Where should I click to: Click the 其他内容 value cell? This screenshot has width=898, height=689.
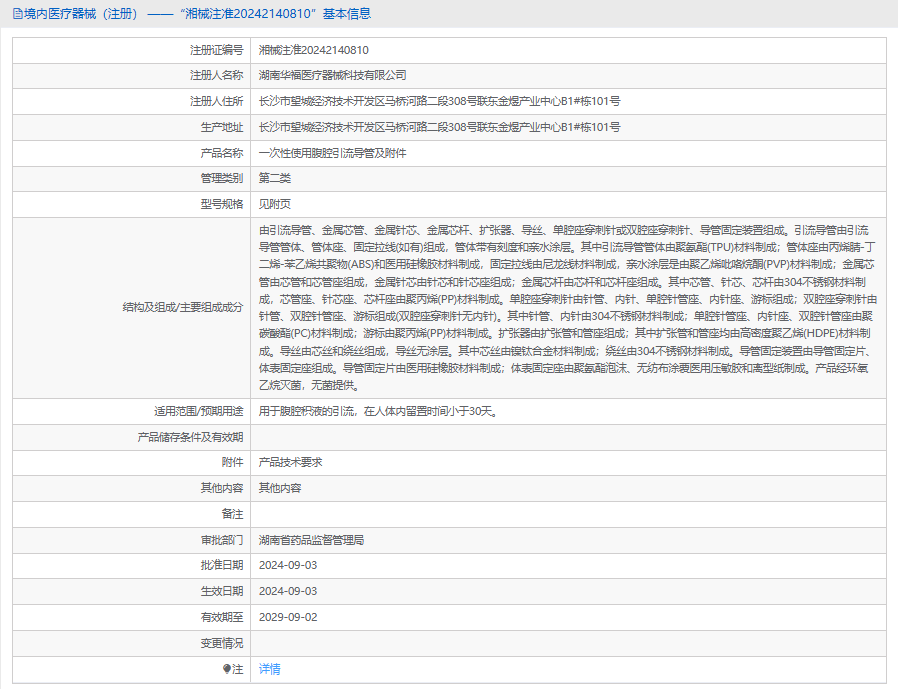pyautogui.click(x=280, y=488)
